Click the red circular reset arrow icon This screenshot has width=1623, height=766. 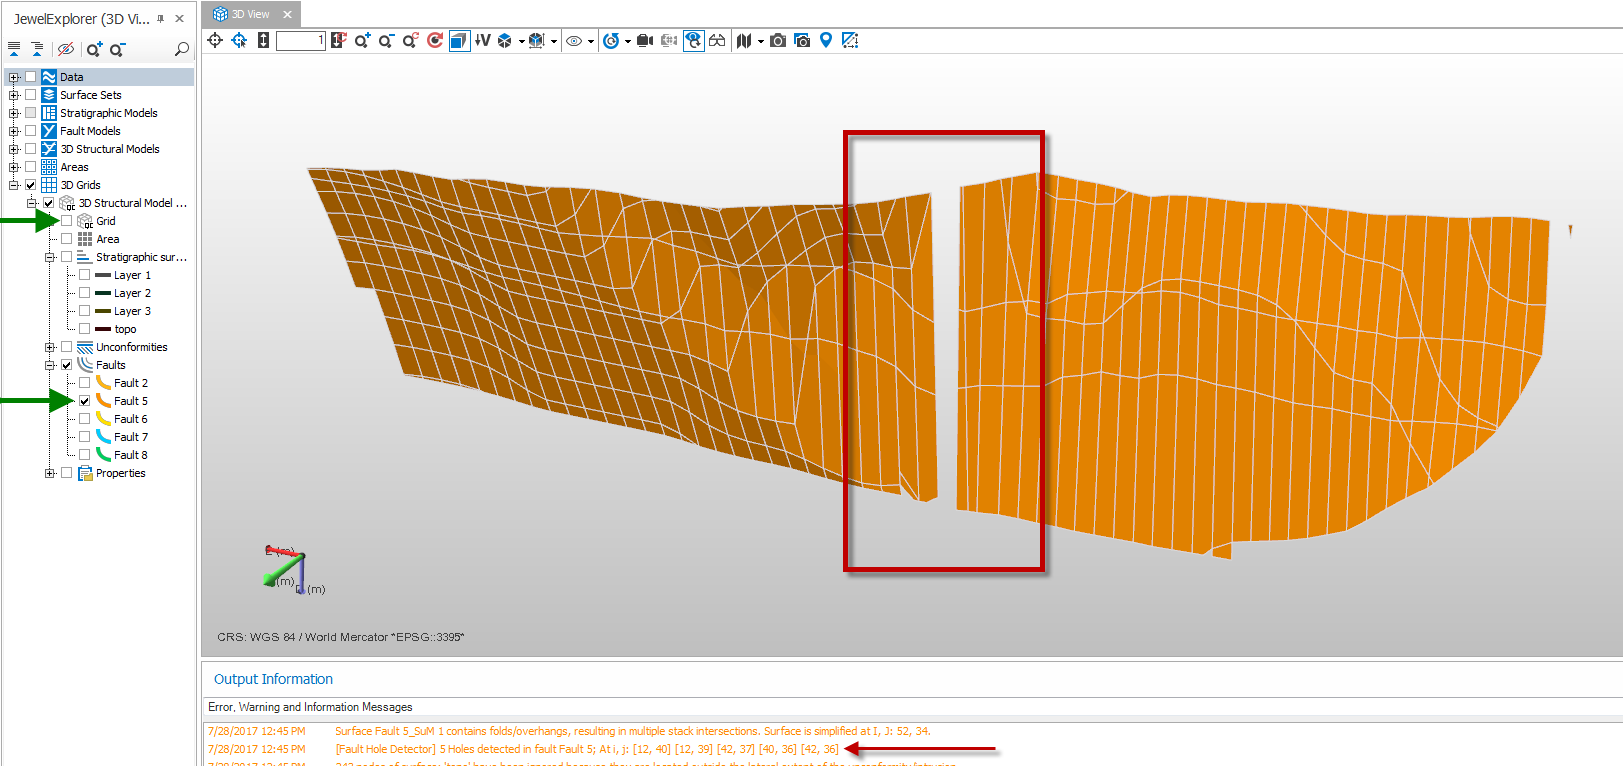click(434, 41)
